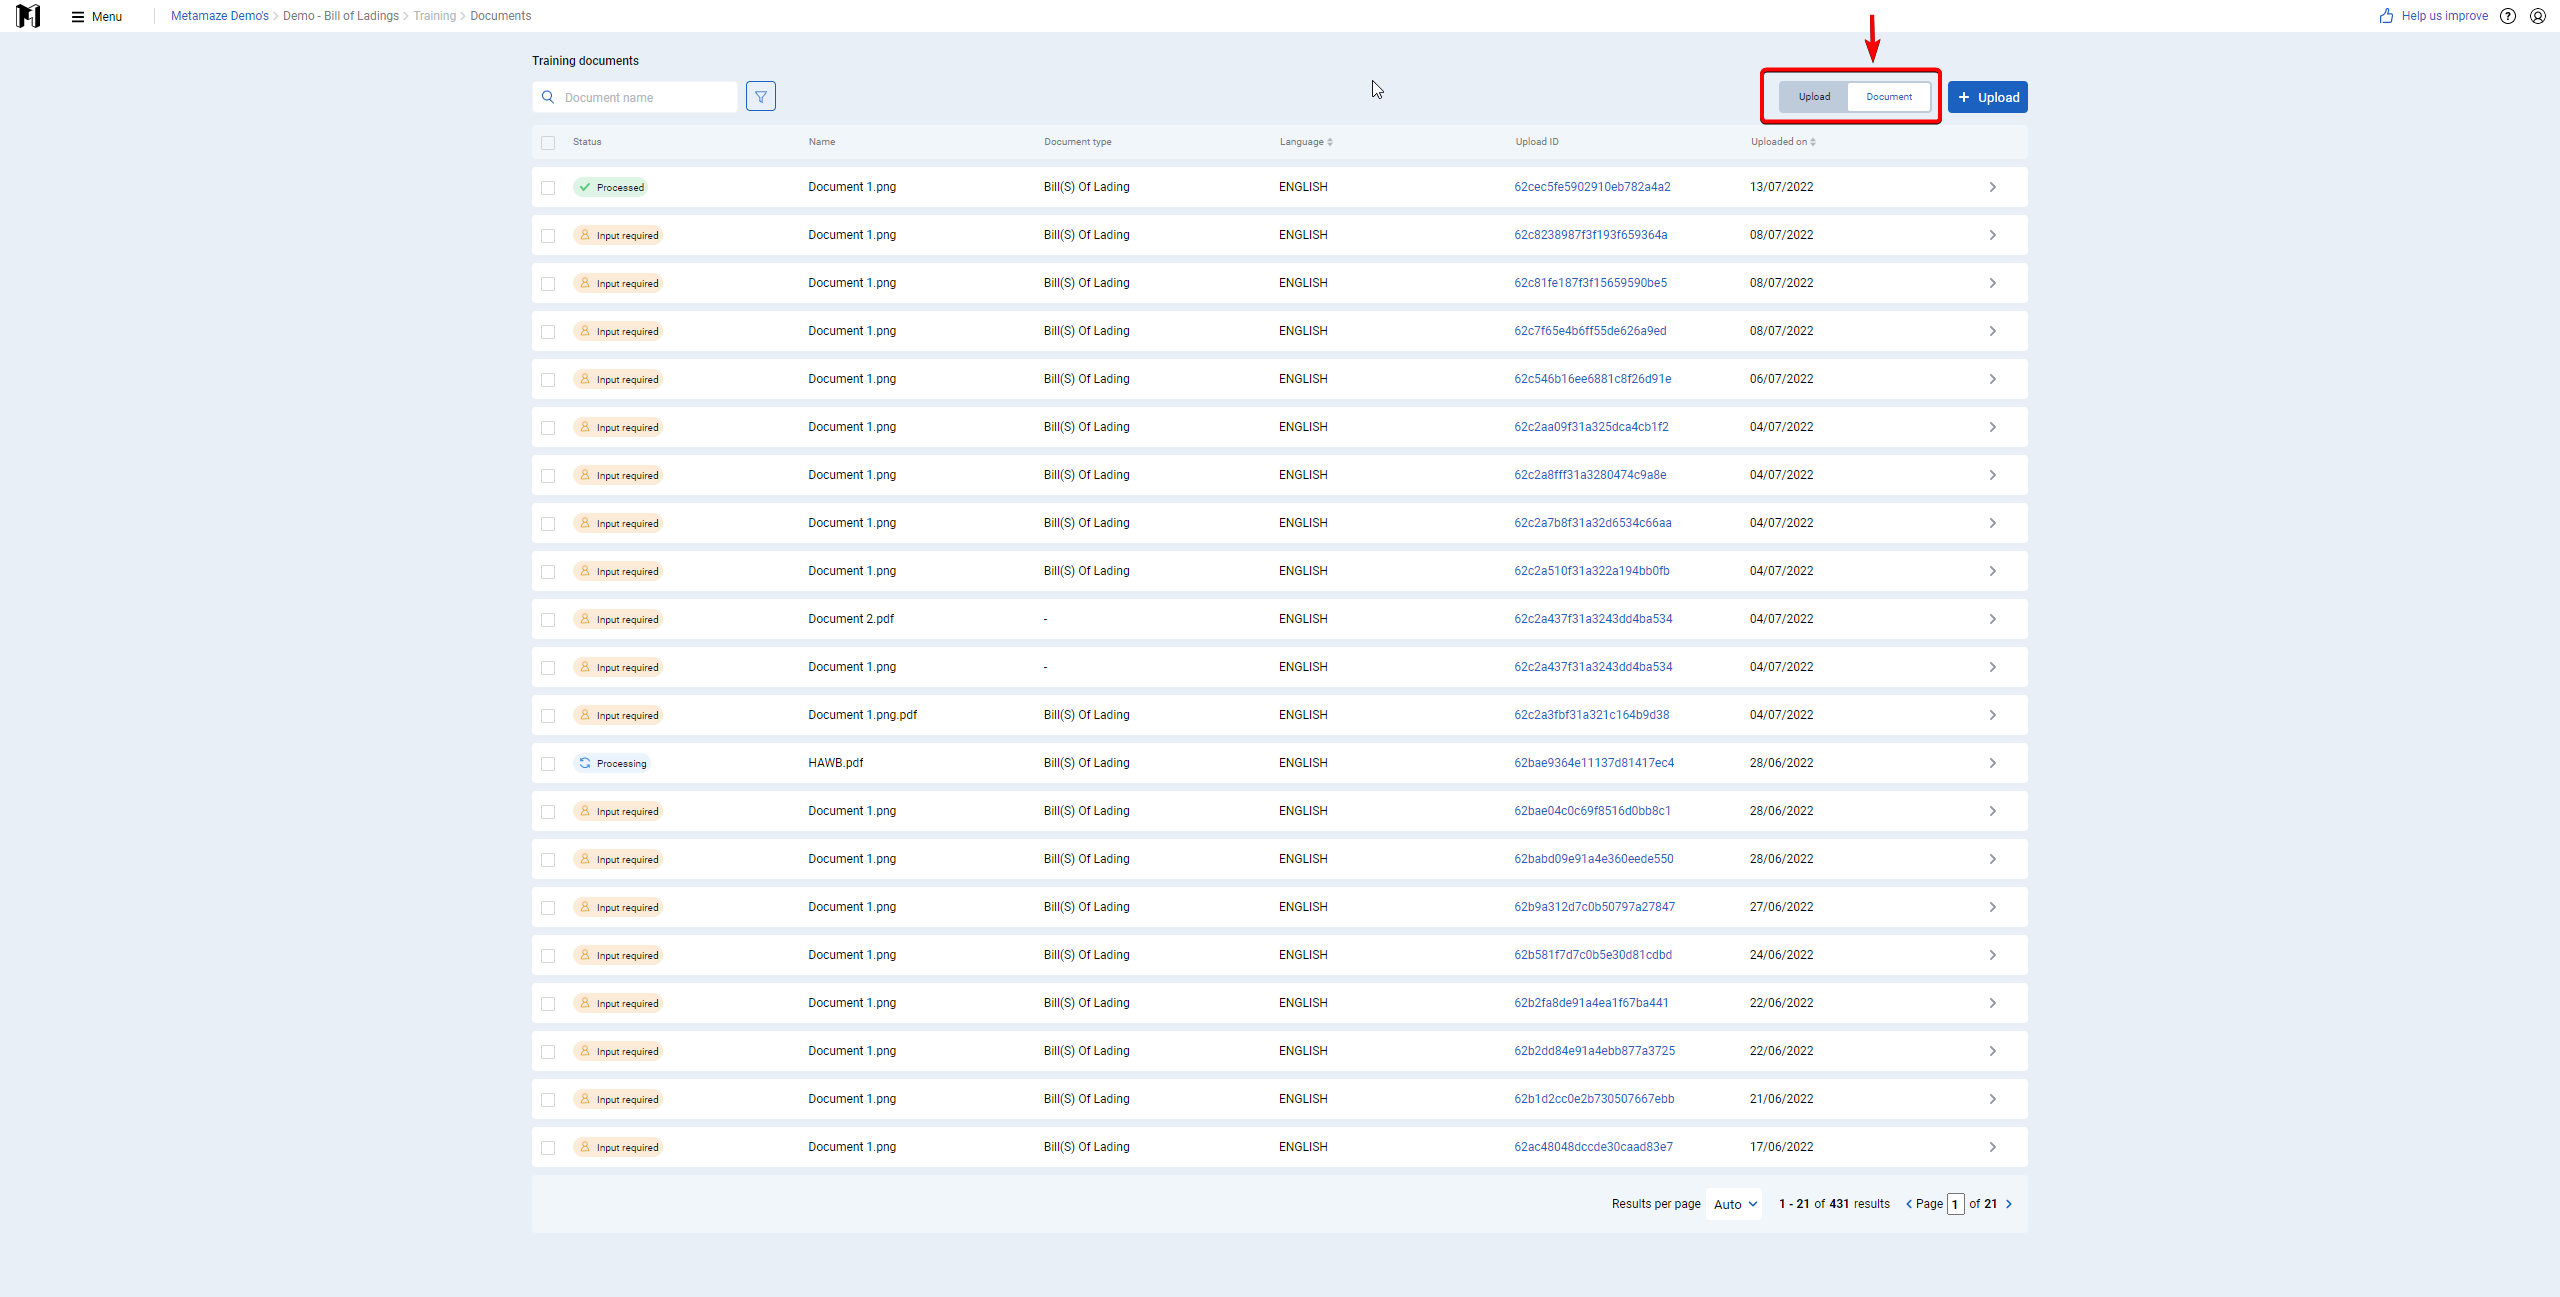This screenshot has height=1297, width=2560.
Task: Expand chevron of row 62b9a312d7c0b50797a27847
Action: point(1992,907)
